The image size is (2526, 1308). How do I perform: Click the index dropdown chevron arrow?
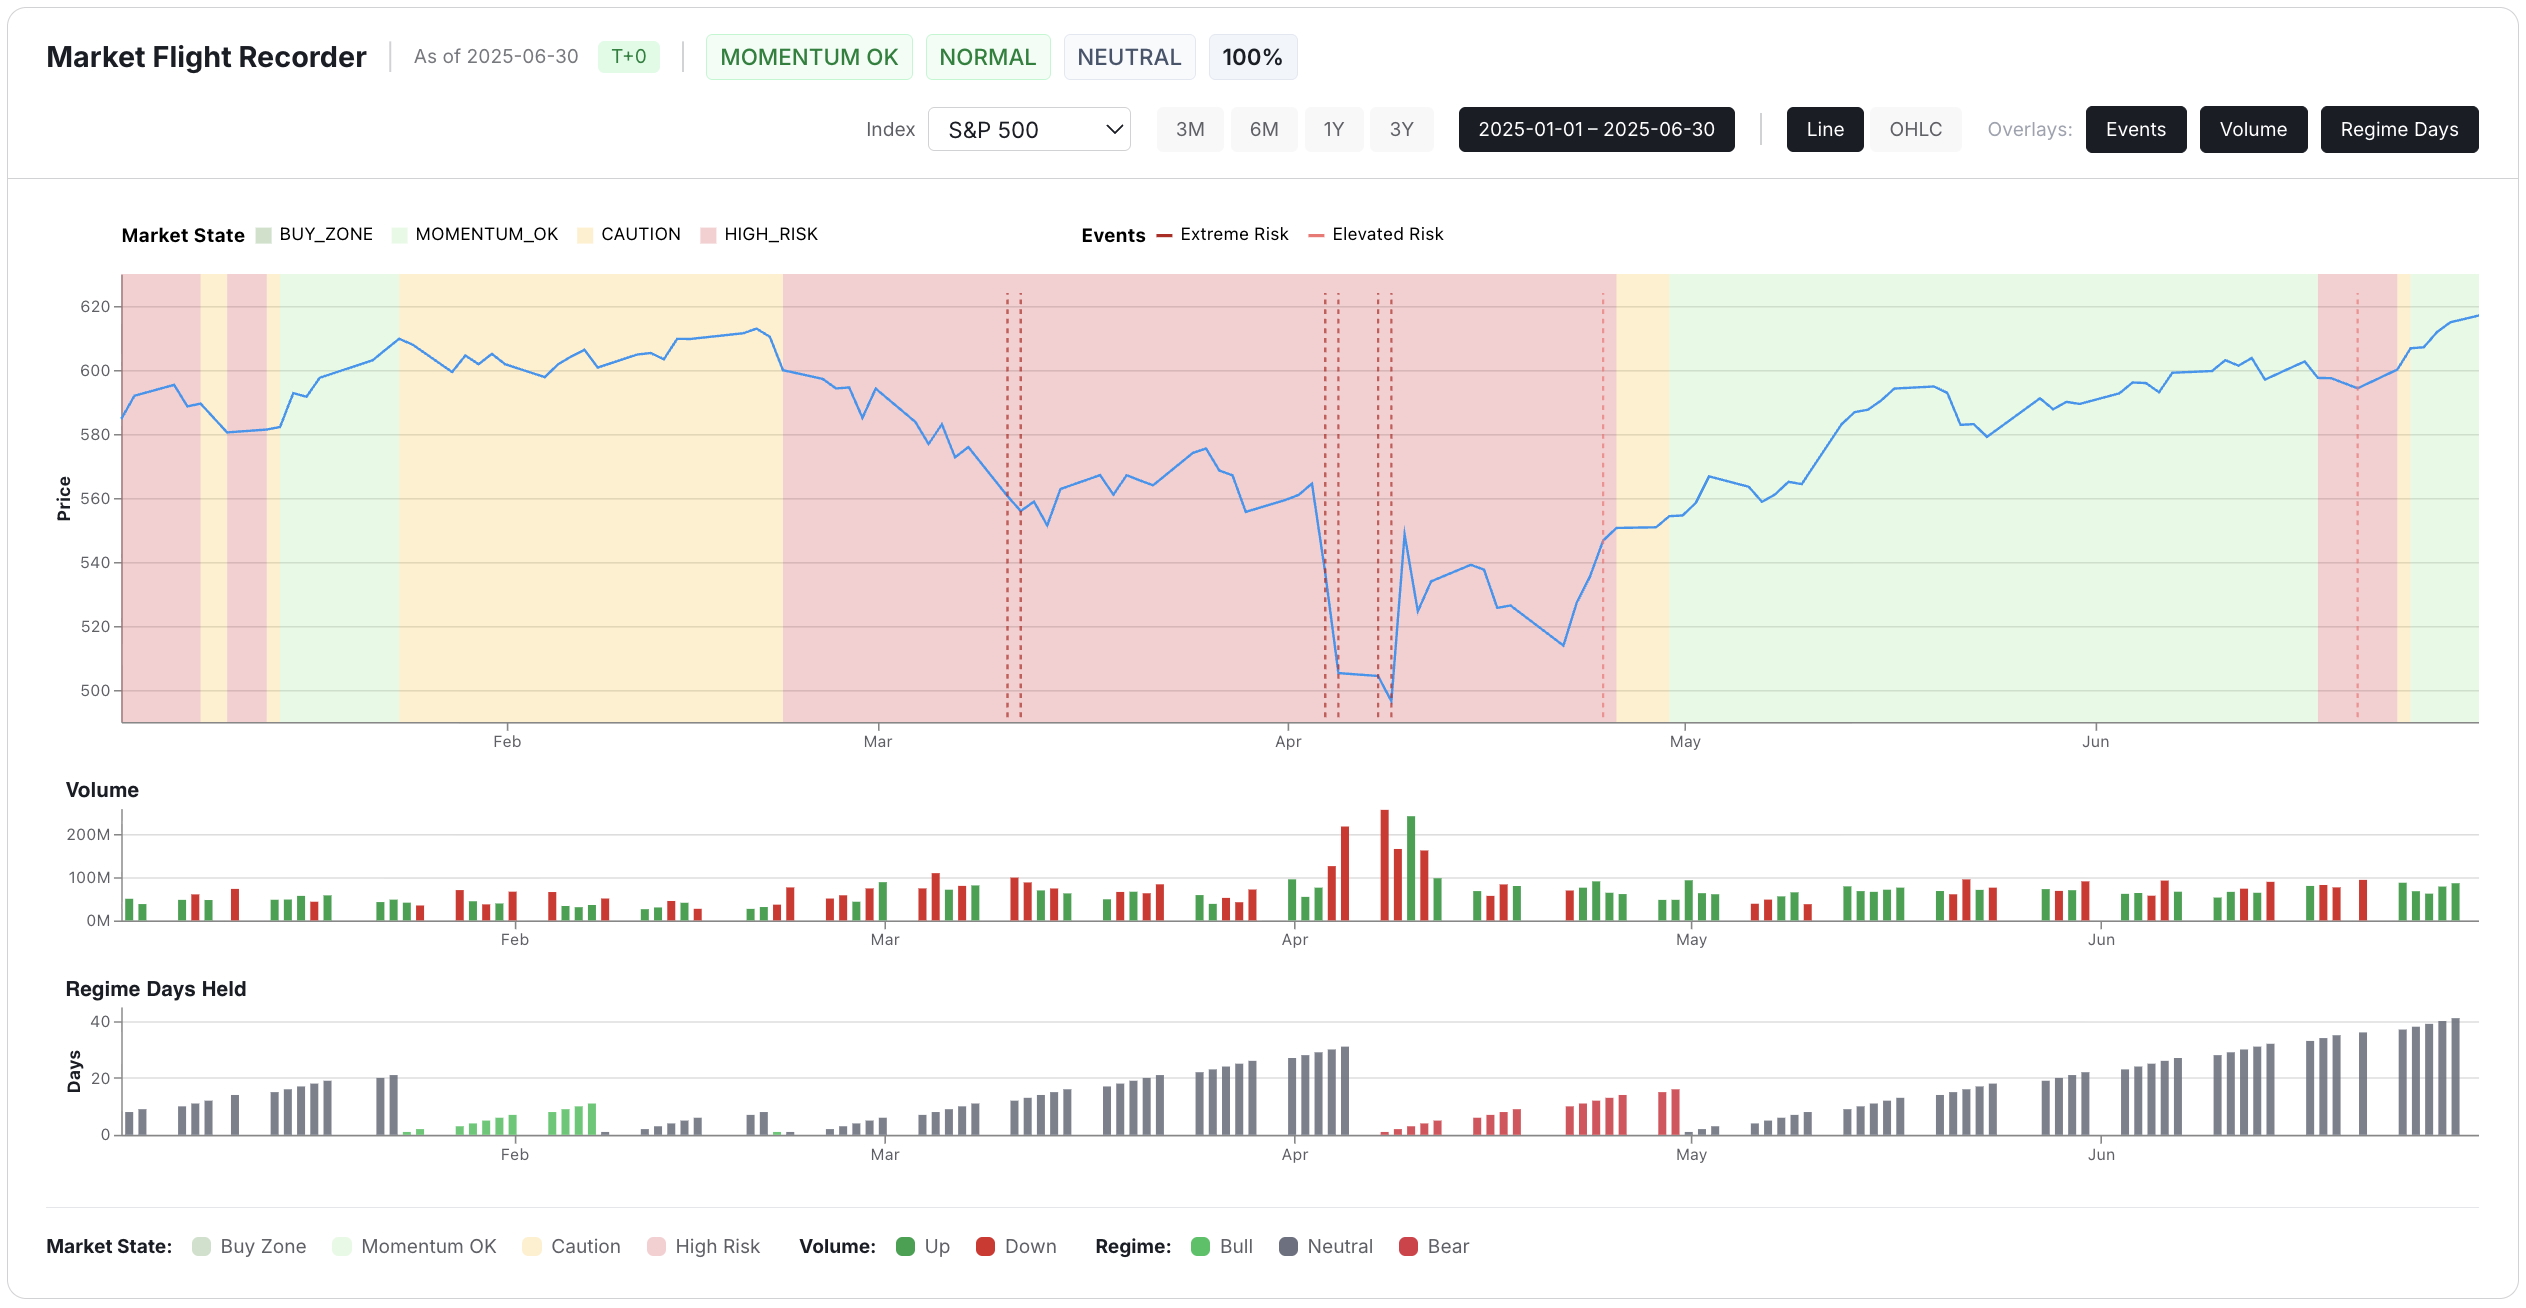click(x=1114, y=130)
